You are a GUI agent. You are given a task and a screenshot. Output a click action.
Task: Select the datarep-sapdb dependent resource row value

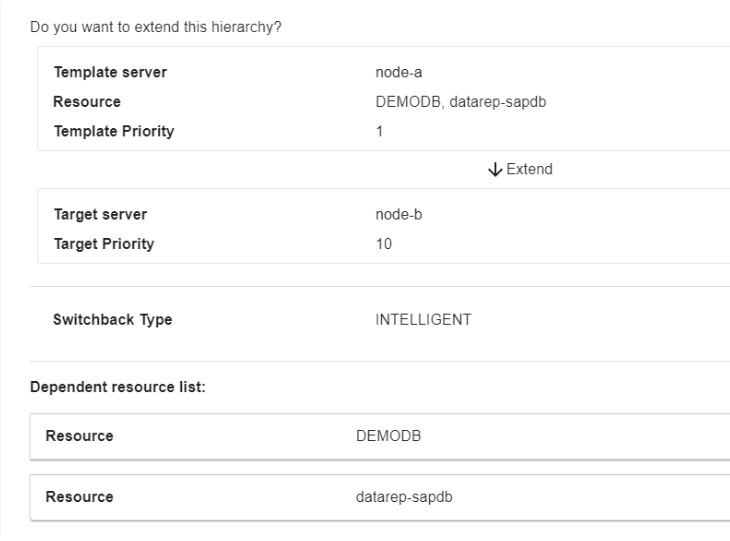pos(398,496)
